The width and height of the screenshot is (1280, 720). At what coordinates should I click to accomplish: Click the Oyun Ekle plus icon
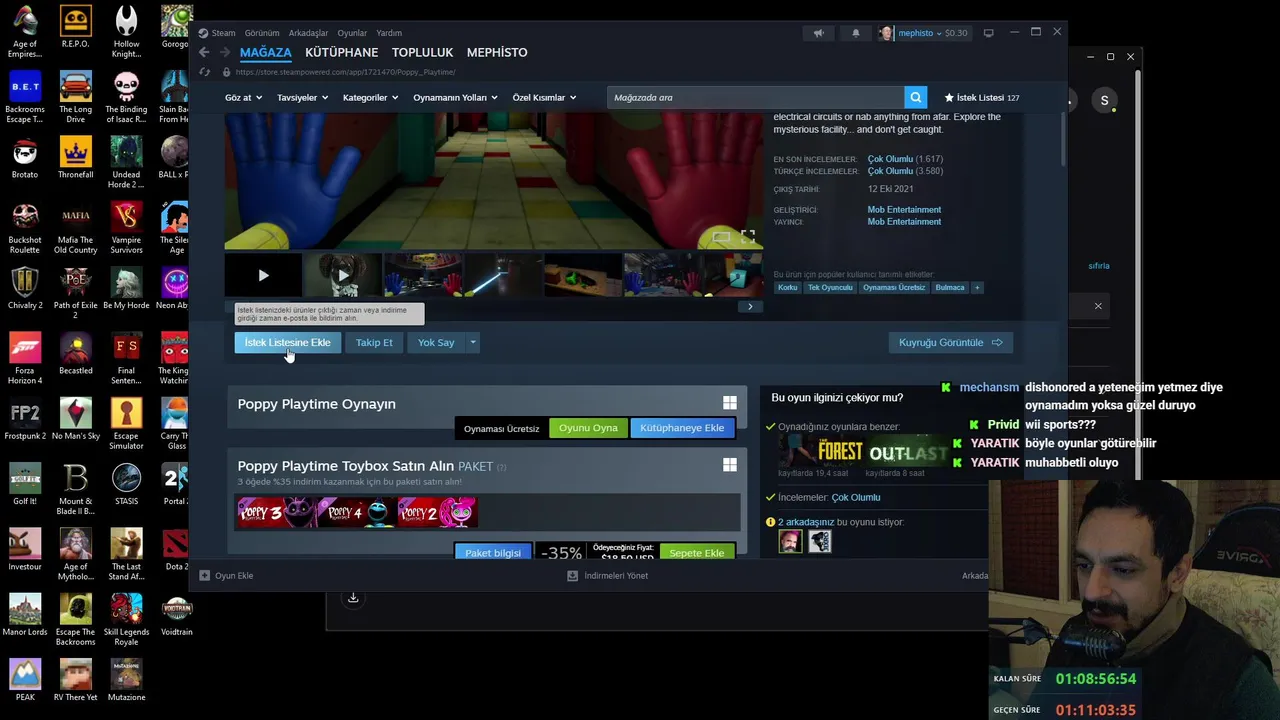[x=204, y=575]
